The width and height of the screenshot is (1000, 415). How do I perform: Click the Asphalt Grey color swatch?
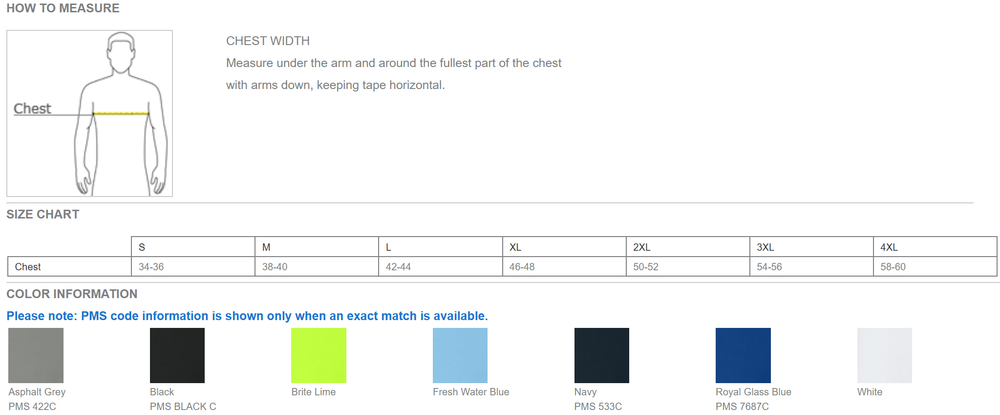point(35,355)
